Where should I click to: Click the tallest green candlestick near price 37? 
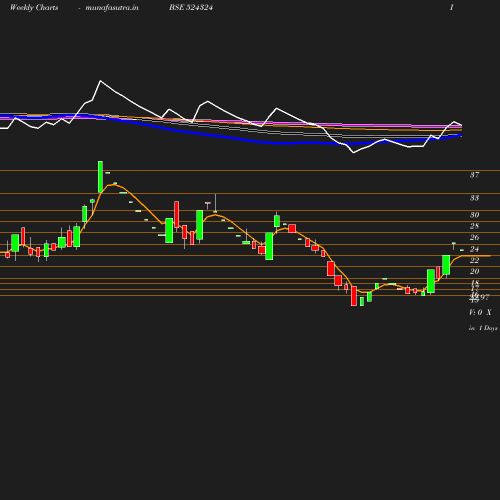pyautogui.click(x=100, y=177)
